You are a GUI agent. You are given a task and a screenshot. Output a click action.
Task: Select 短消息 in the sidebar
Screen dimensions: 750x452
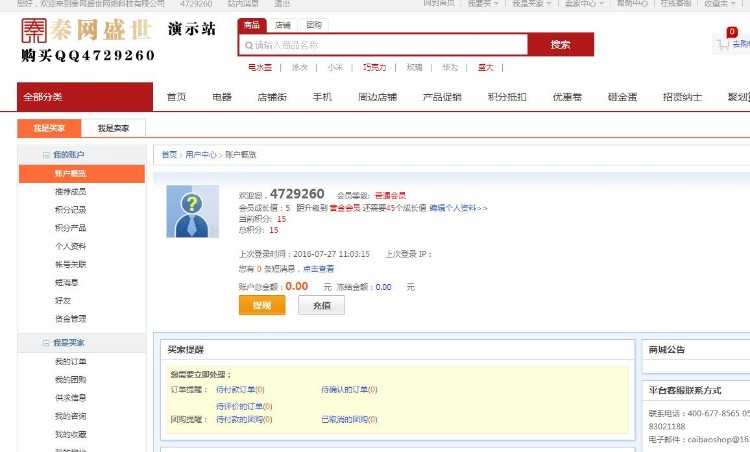click(x=66, y=283)
